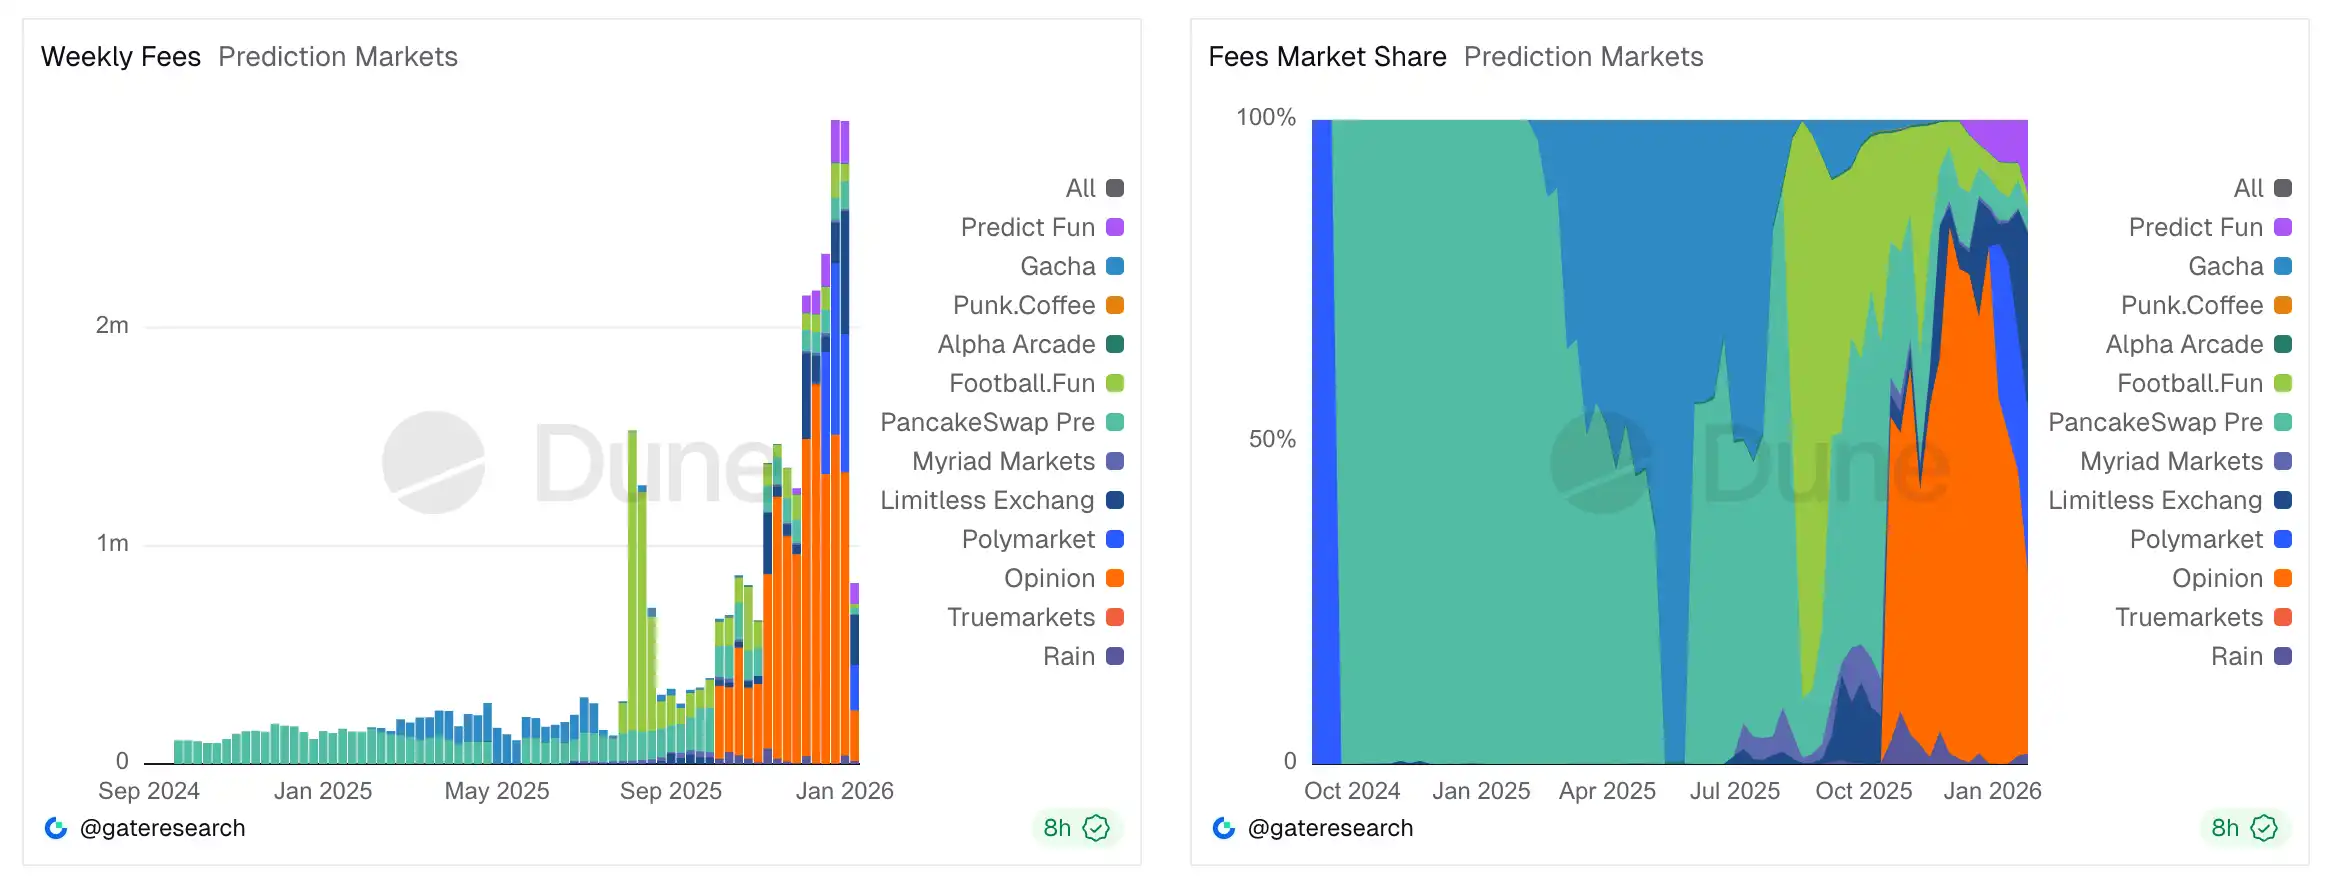Click the verified checkmark icon in Weekly Fees chart
This screenshot has height=890, width=2330.
click(1097, 828)
